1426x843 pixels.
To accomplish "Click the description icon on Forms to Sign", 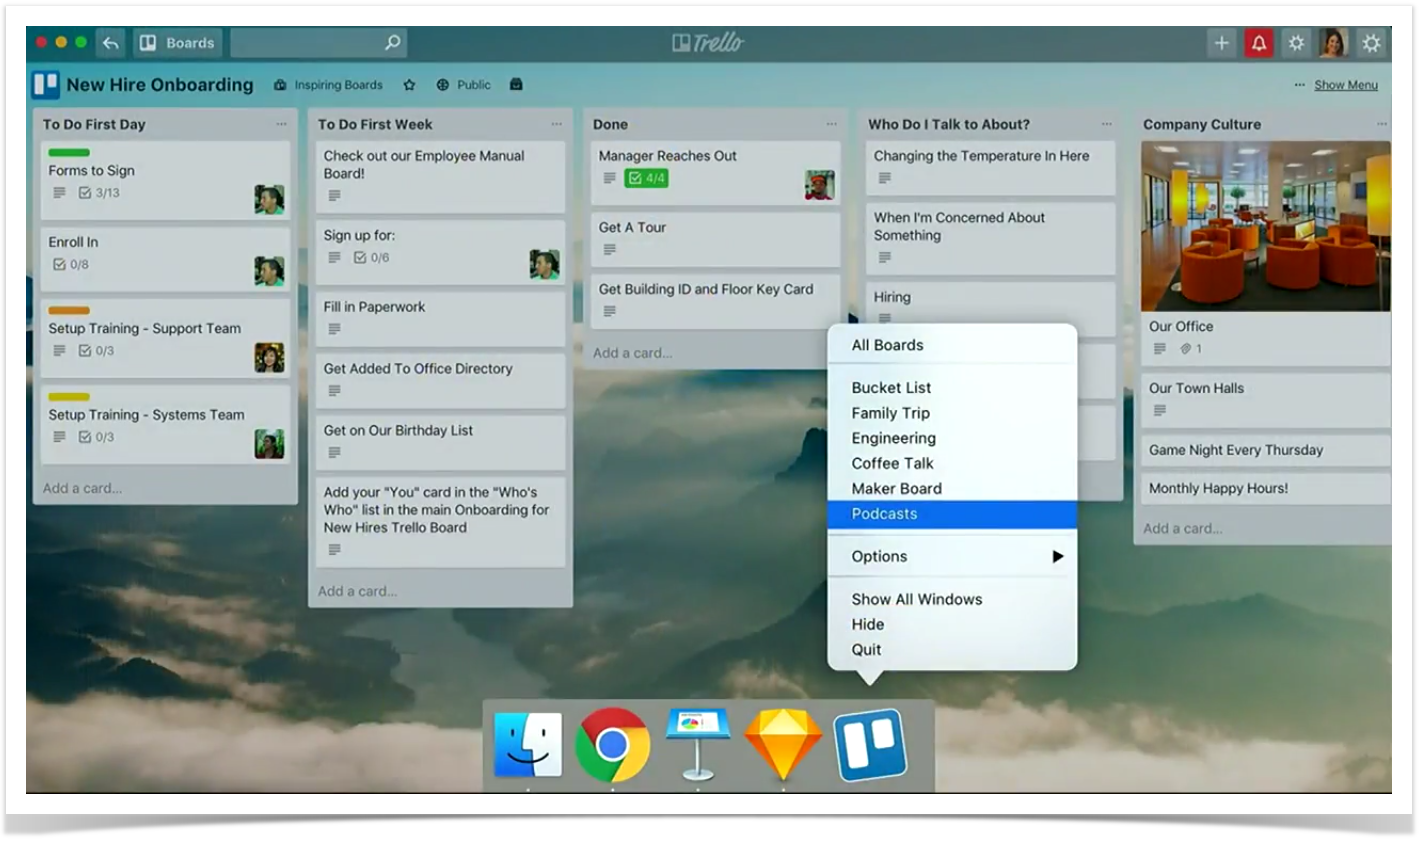I will click(59, 193).
